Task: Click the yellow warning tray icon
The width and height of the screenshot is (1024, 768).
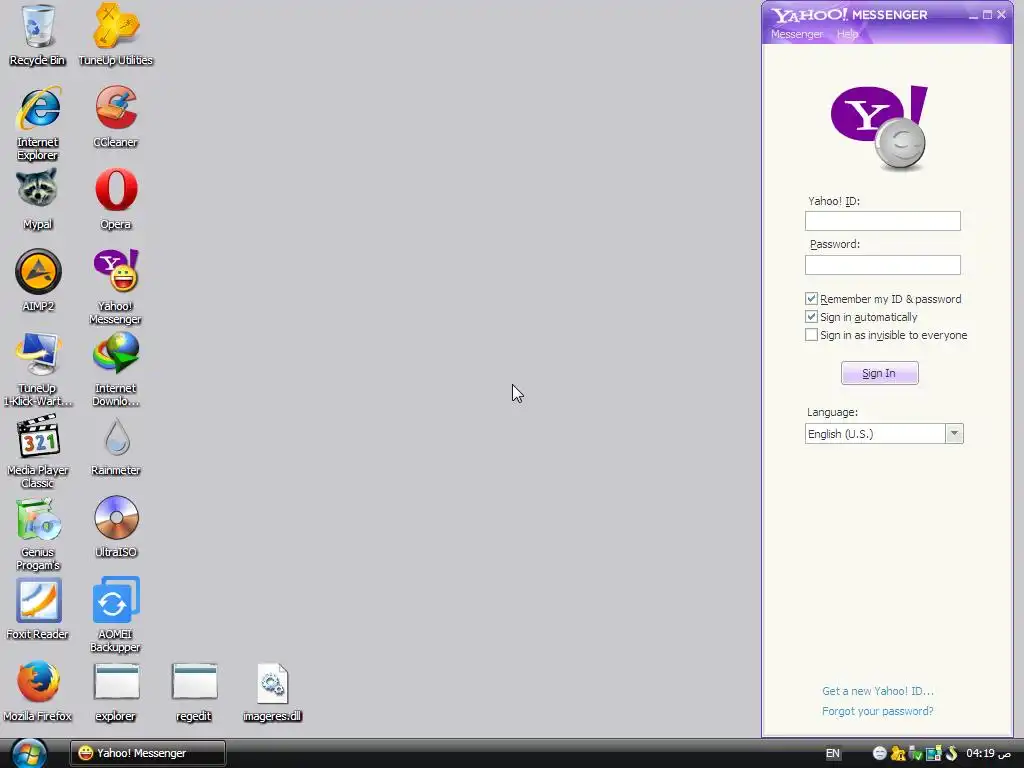Action: pos(898,753)
